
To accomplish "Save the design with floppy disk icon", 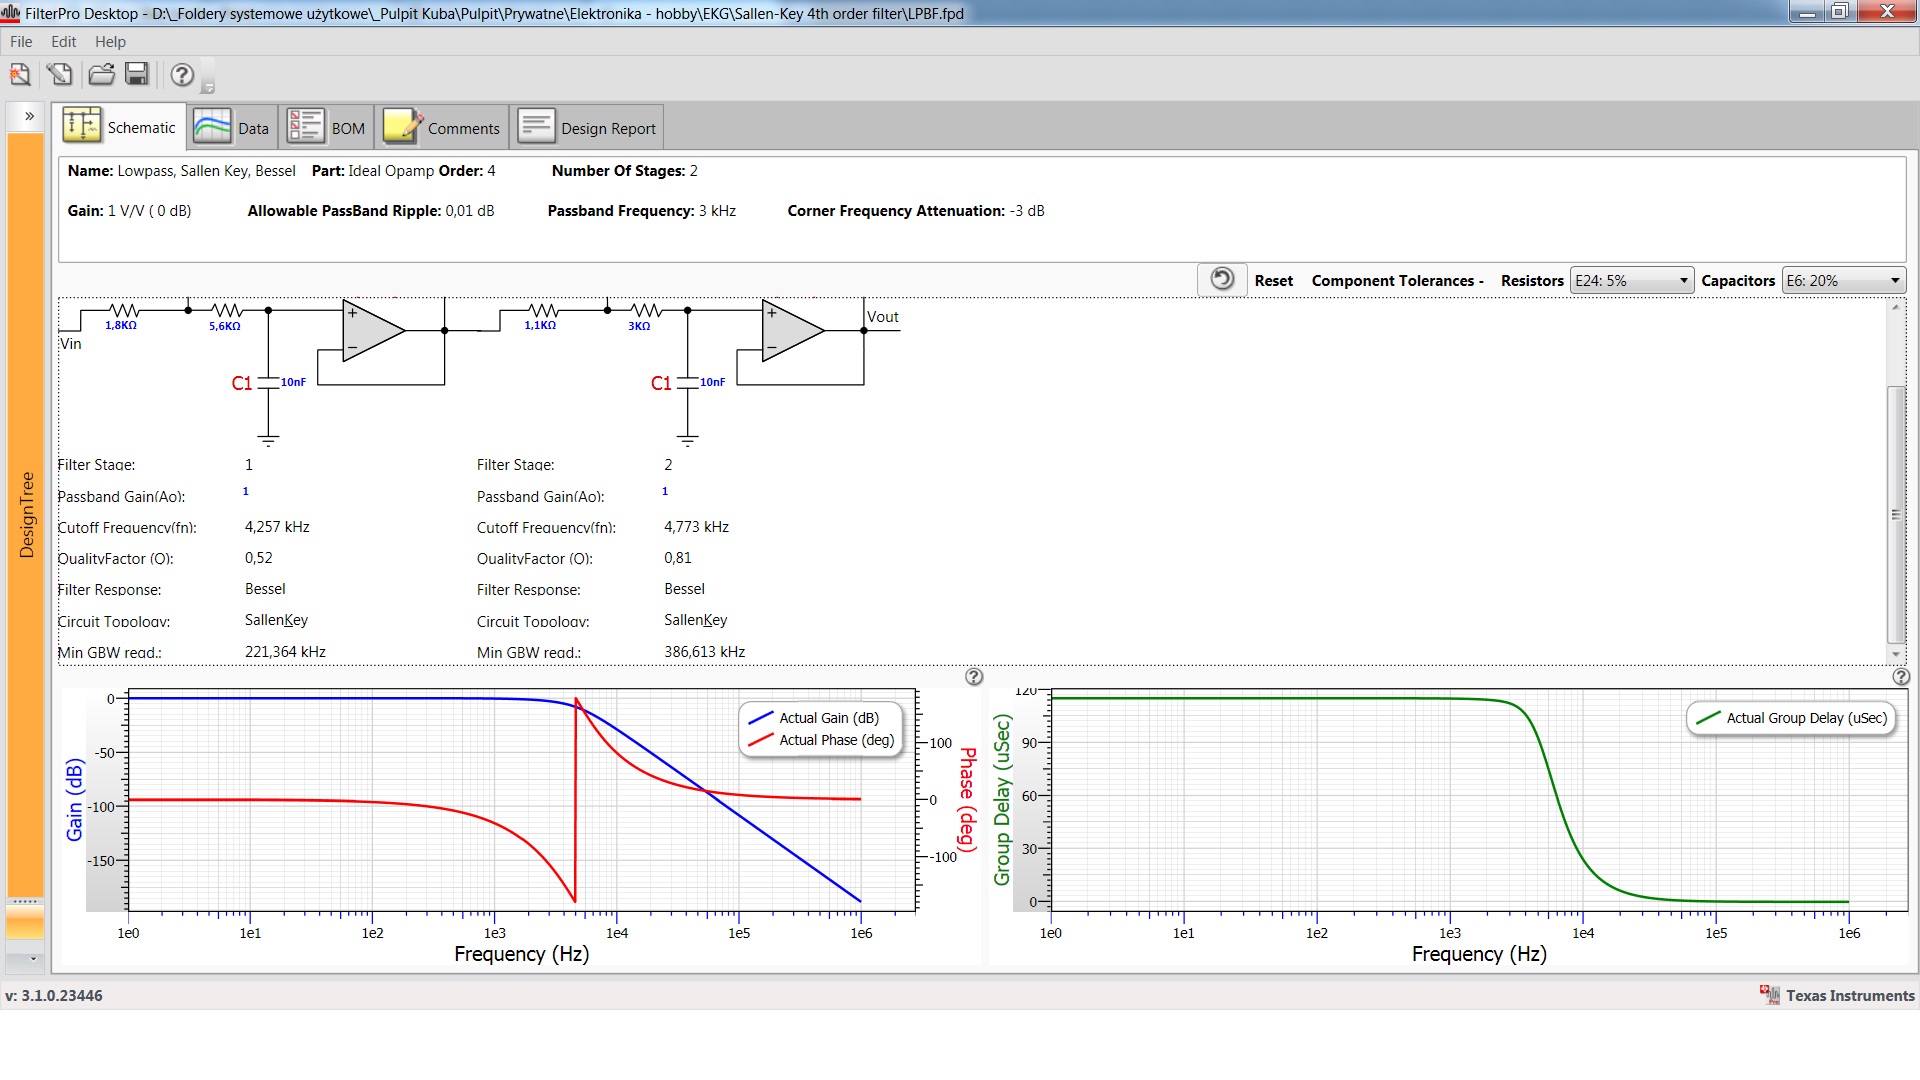I will click(x=137, y=74).
